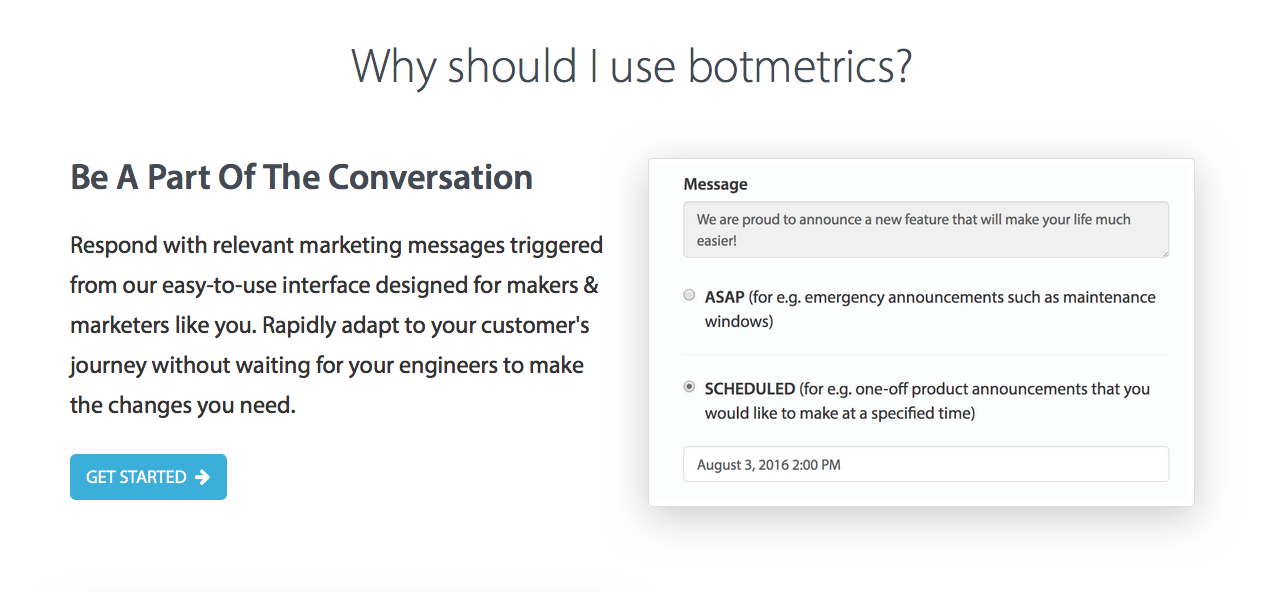Click the 2:00 PM time value
This screenshot has width=1265, height=592.
coord(820,464)
